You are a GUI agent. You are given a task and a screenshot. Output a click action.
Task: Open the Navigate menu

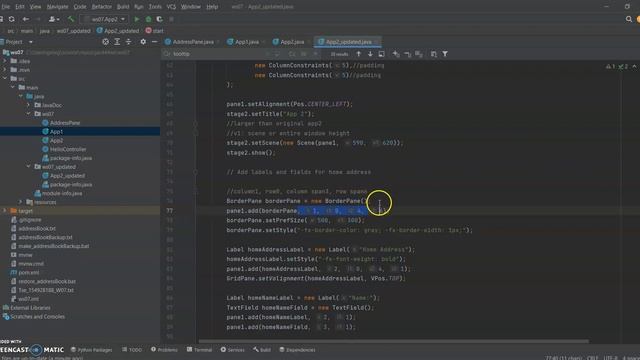(x=58, y=7)
